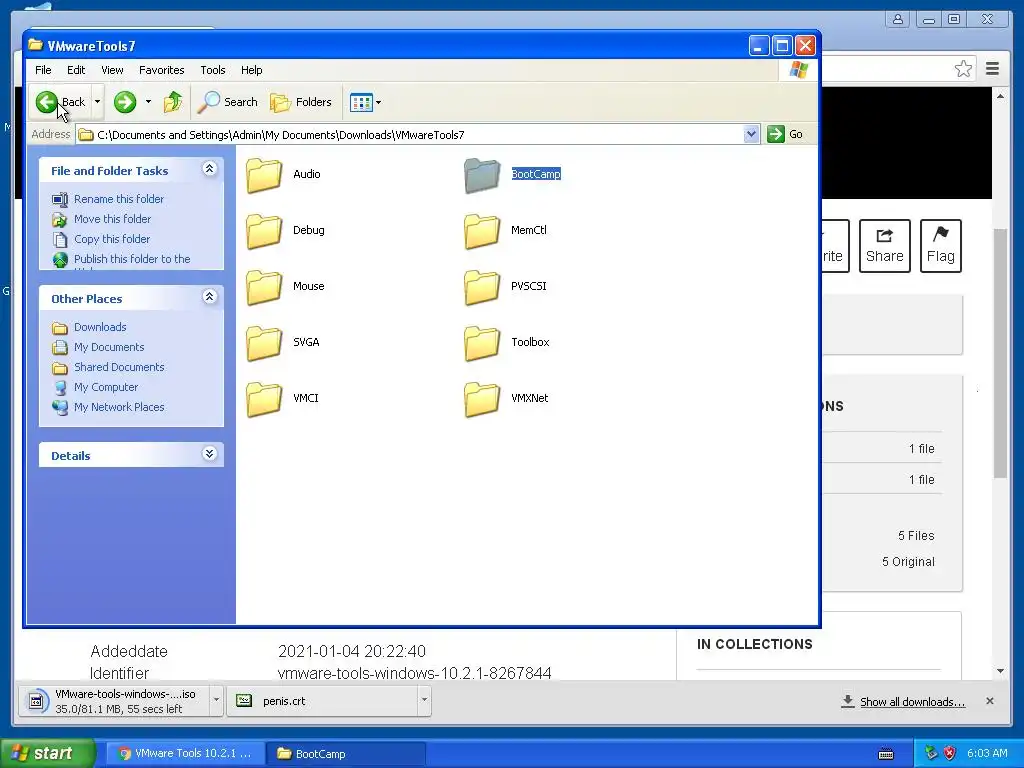Switch to VMware Tools 10.2.1 taskbar item
This screenshot has height=768, width=1024.
click(185, 753)
